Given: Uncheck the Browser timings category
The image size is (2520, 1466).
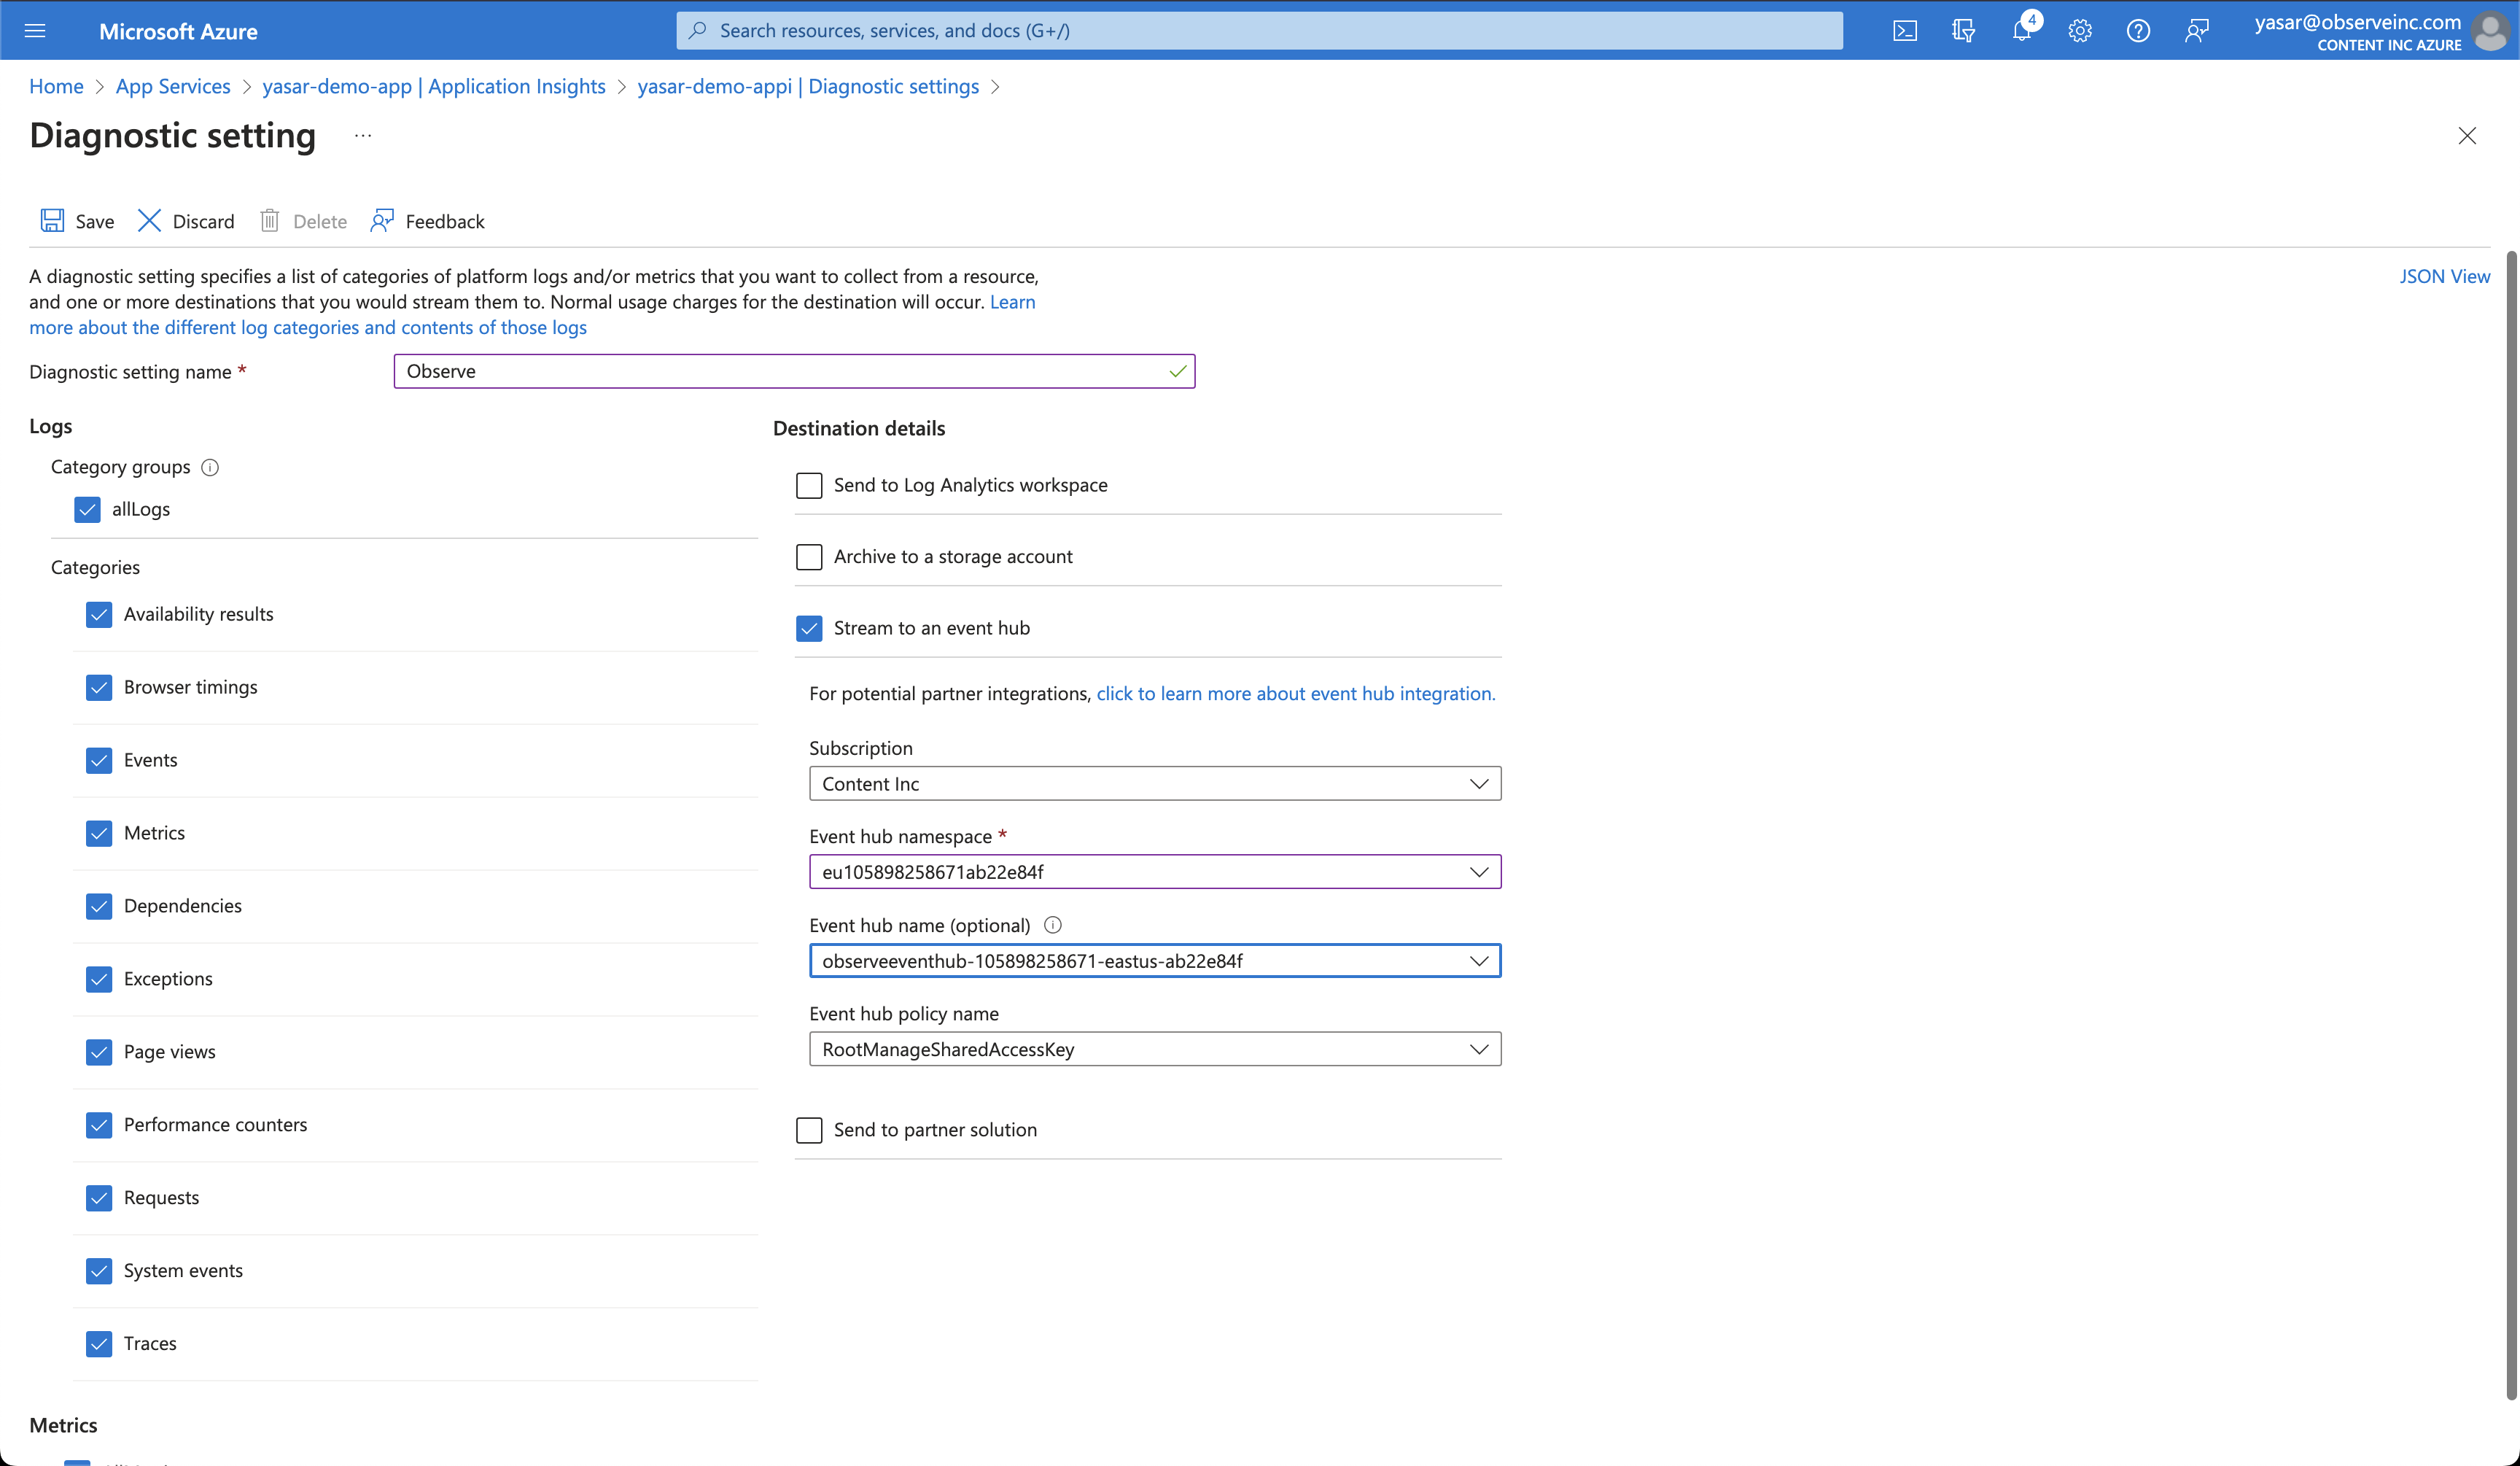Looking at the screenshot, I should click(99, 687).
